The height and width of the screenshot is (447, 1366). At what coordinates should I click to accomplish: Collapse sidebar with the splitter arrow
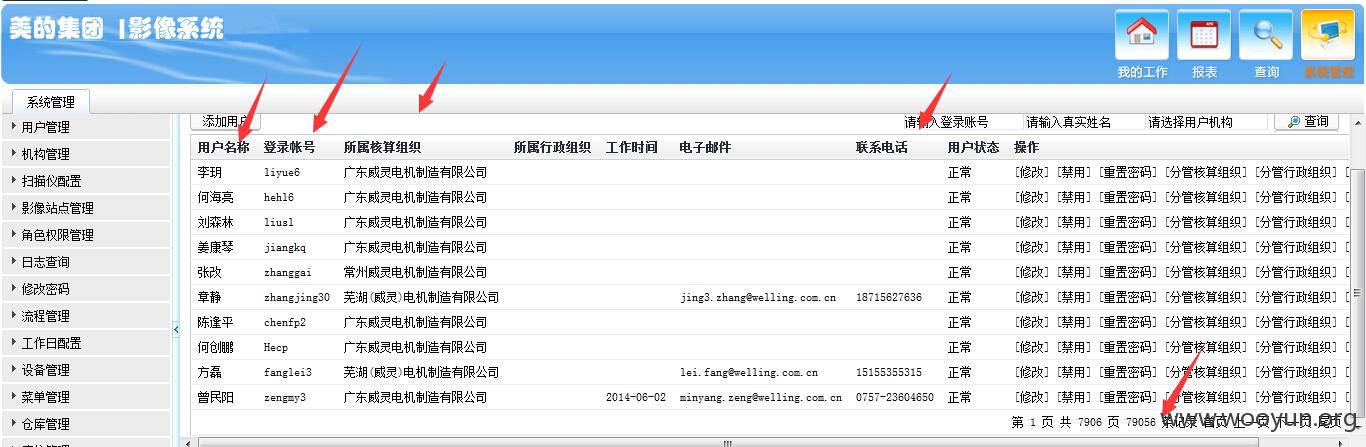176,328
